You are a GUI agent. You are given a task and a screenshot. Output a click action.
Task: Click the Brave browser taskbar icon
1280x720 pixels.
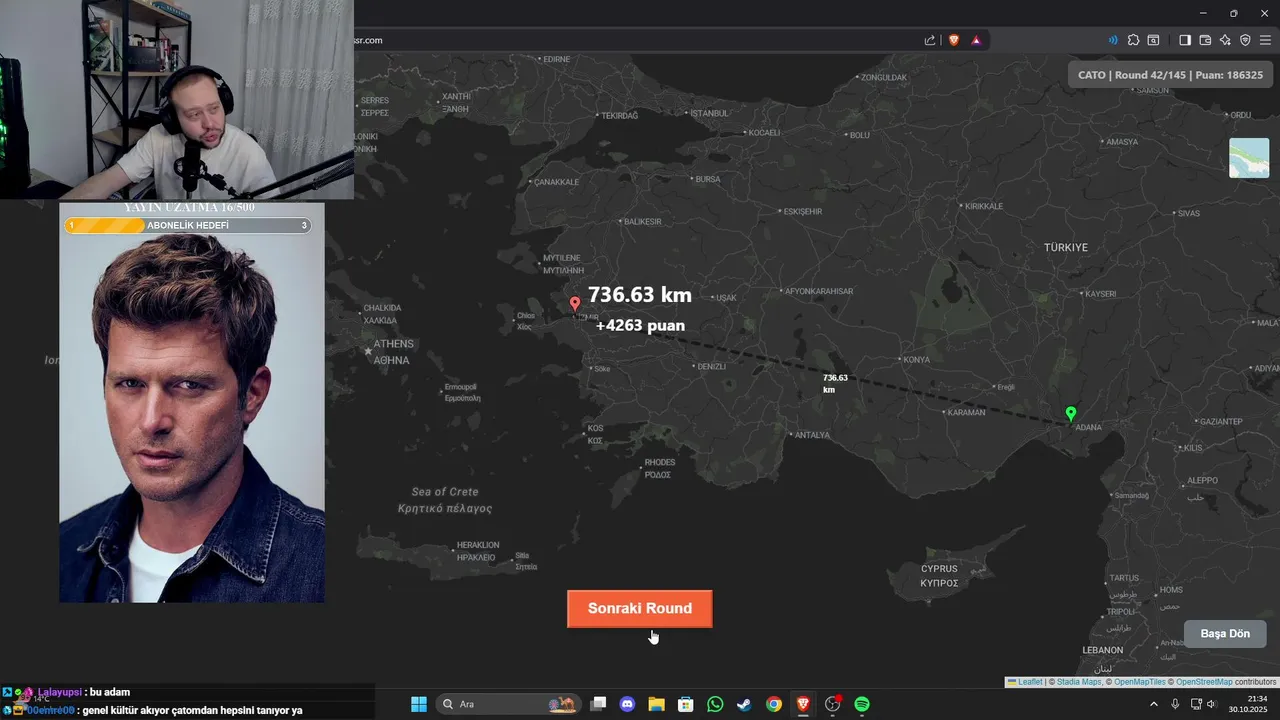[x=803, y=704]
